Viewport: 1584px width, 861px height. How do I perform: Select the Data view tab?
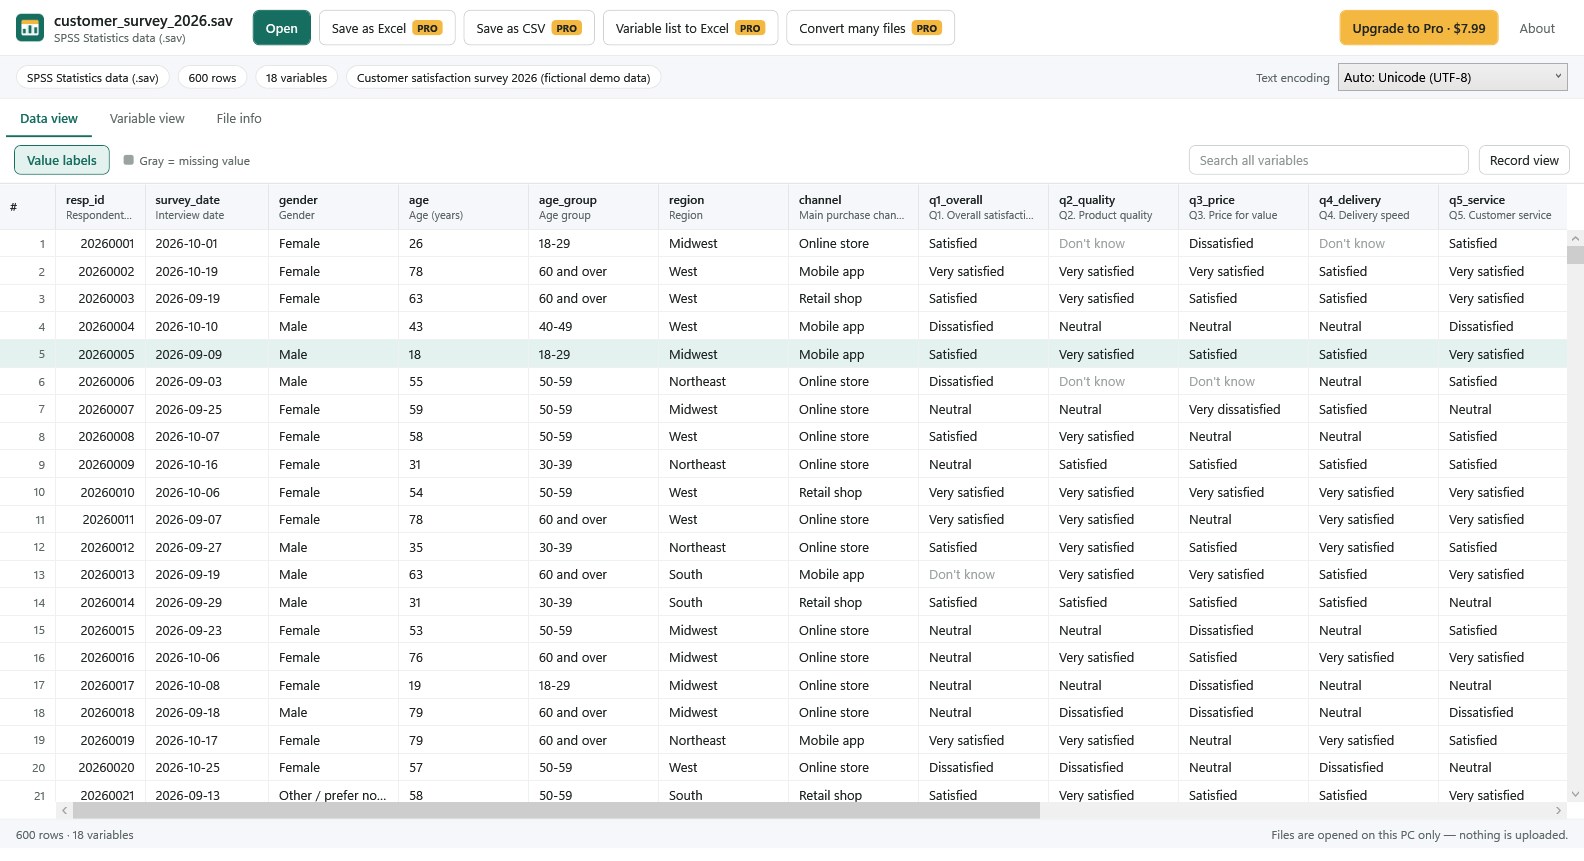(49, 118)
